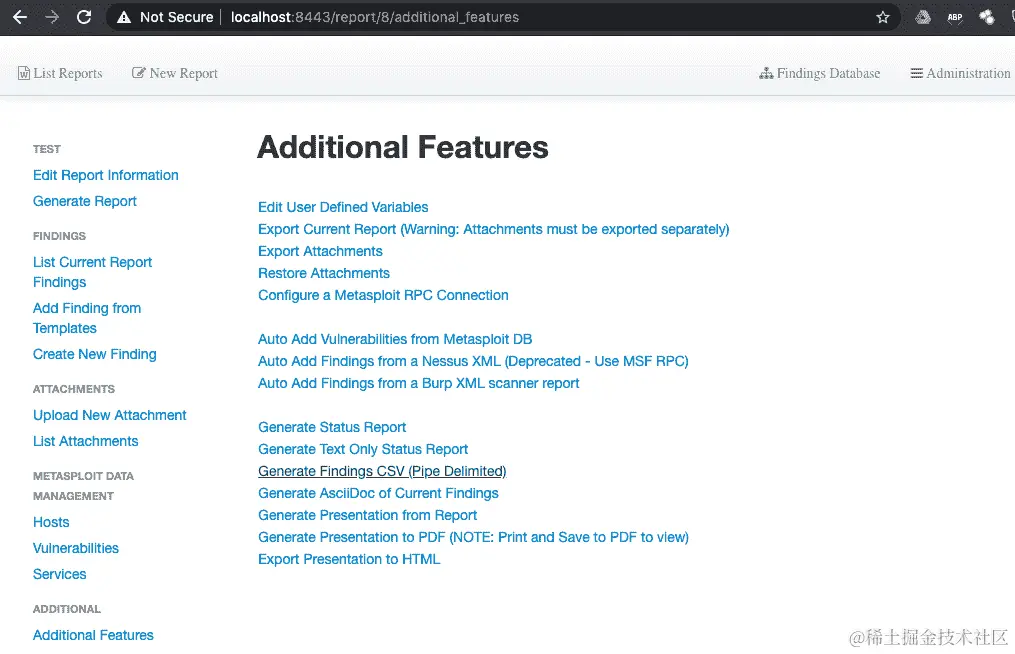Open the Administration menu
This screenshot has height=654, width=1015.
pos(960,73)
